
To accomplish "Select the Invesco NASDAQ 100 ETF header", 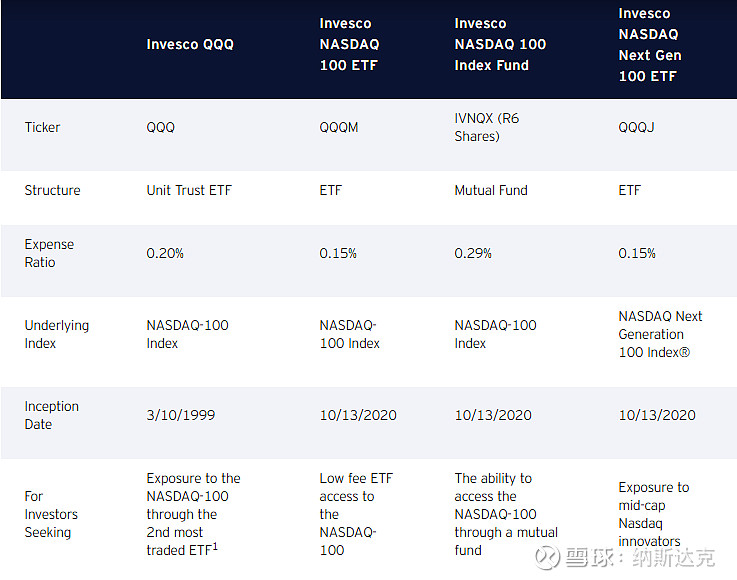I will (x=349, y=45).
